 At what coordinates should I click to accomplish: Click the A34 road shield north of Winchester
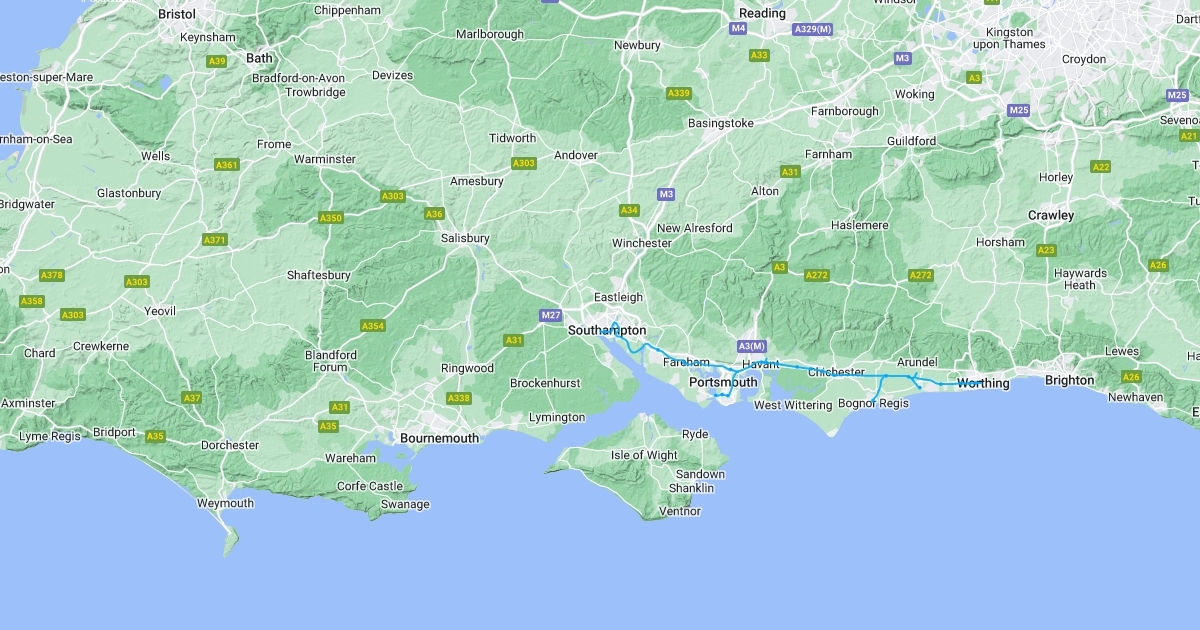coord(629,210)
